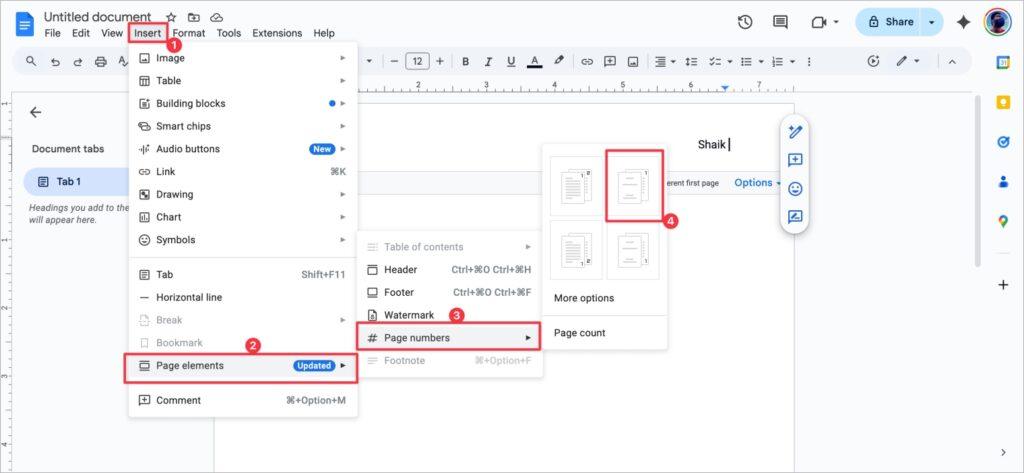
Task: Open the Edit menu
Action: point(81,33)
